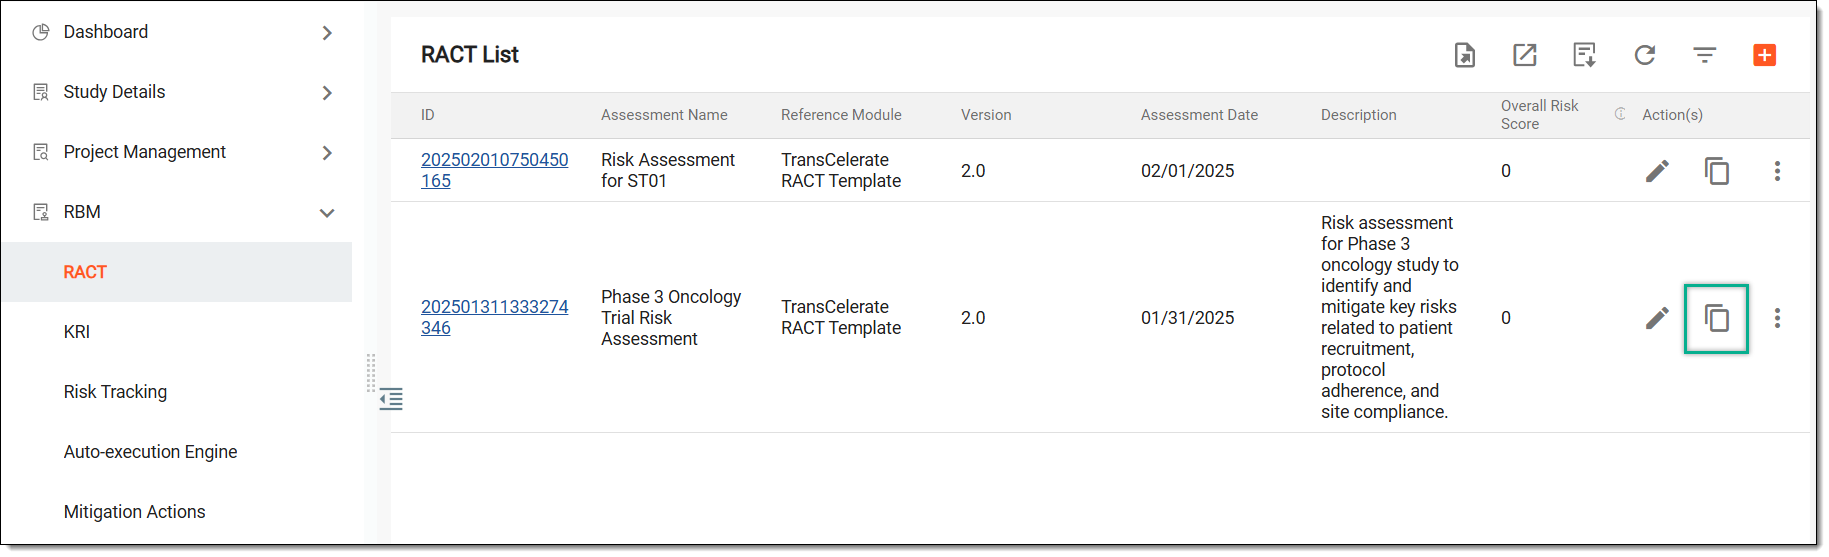
Task: Sort by Reference Module column header
Action: pyautogui.click(x=841, y=115)
